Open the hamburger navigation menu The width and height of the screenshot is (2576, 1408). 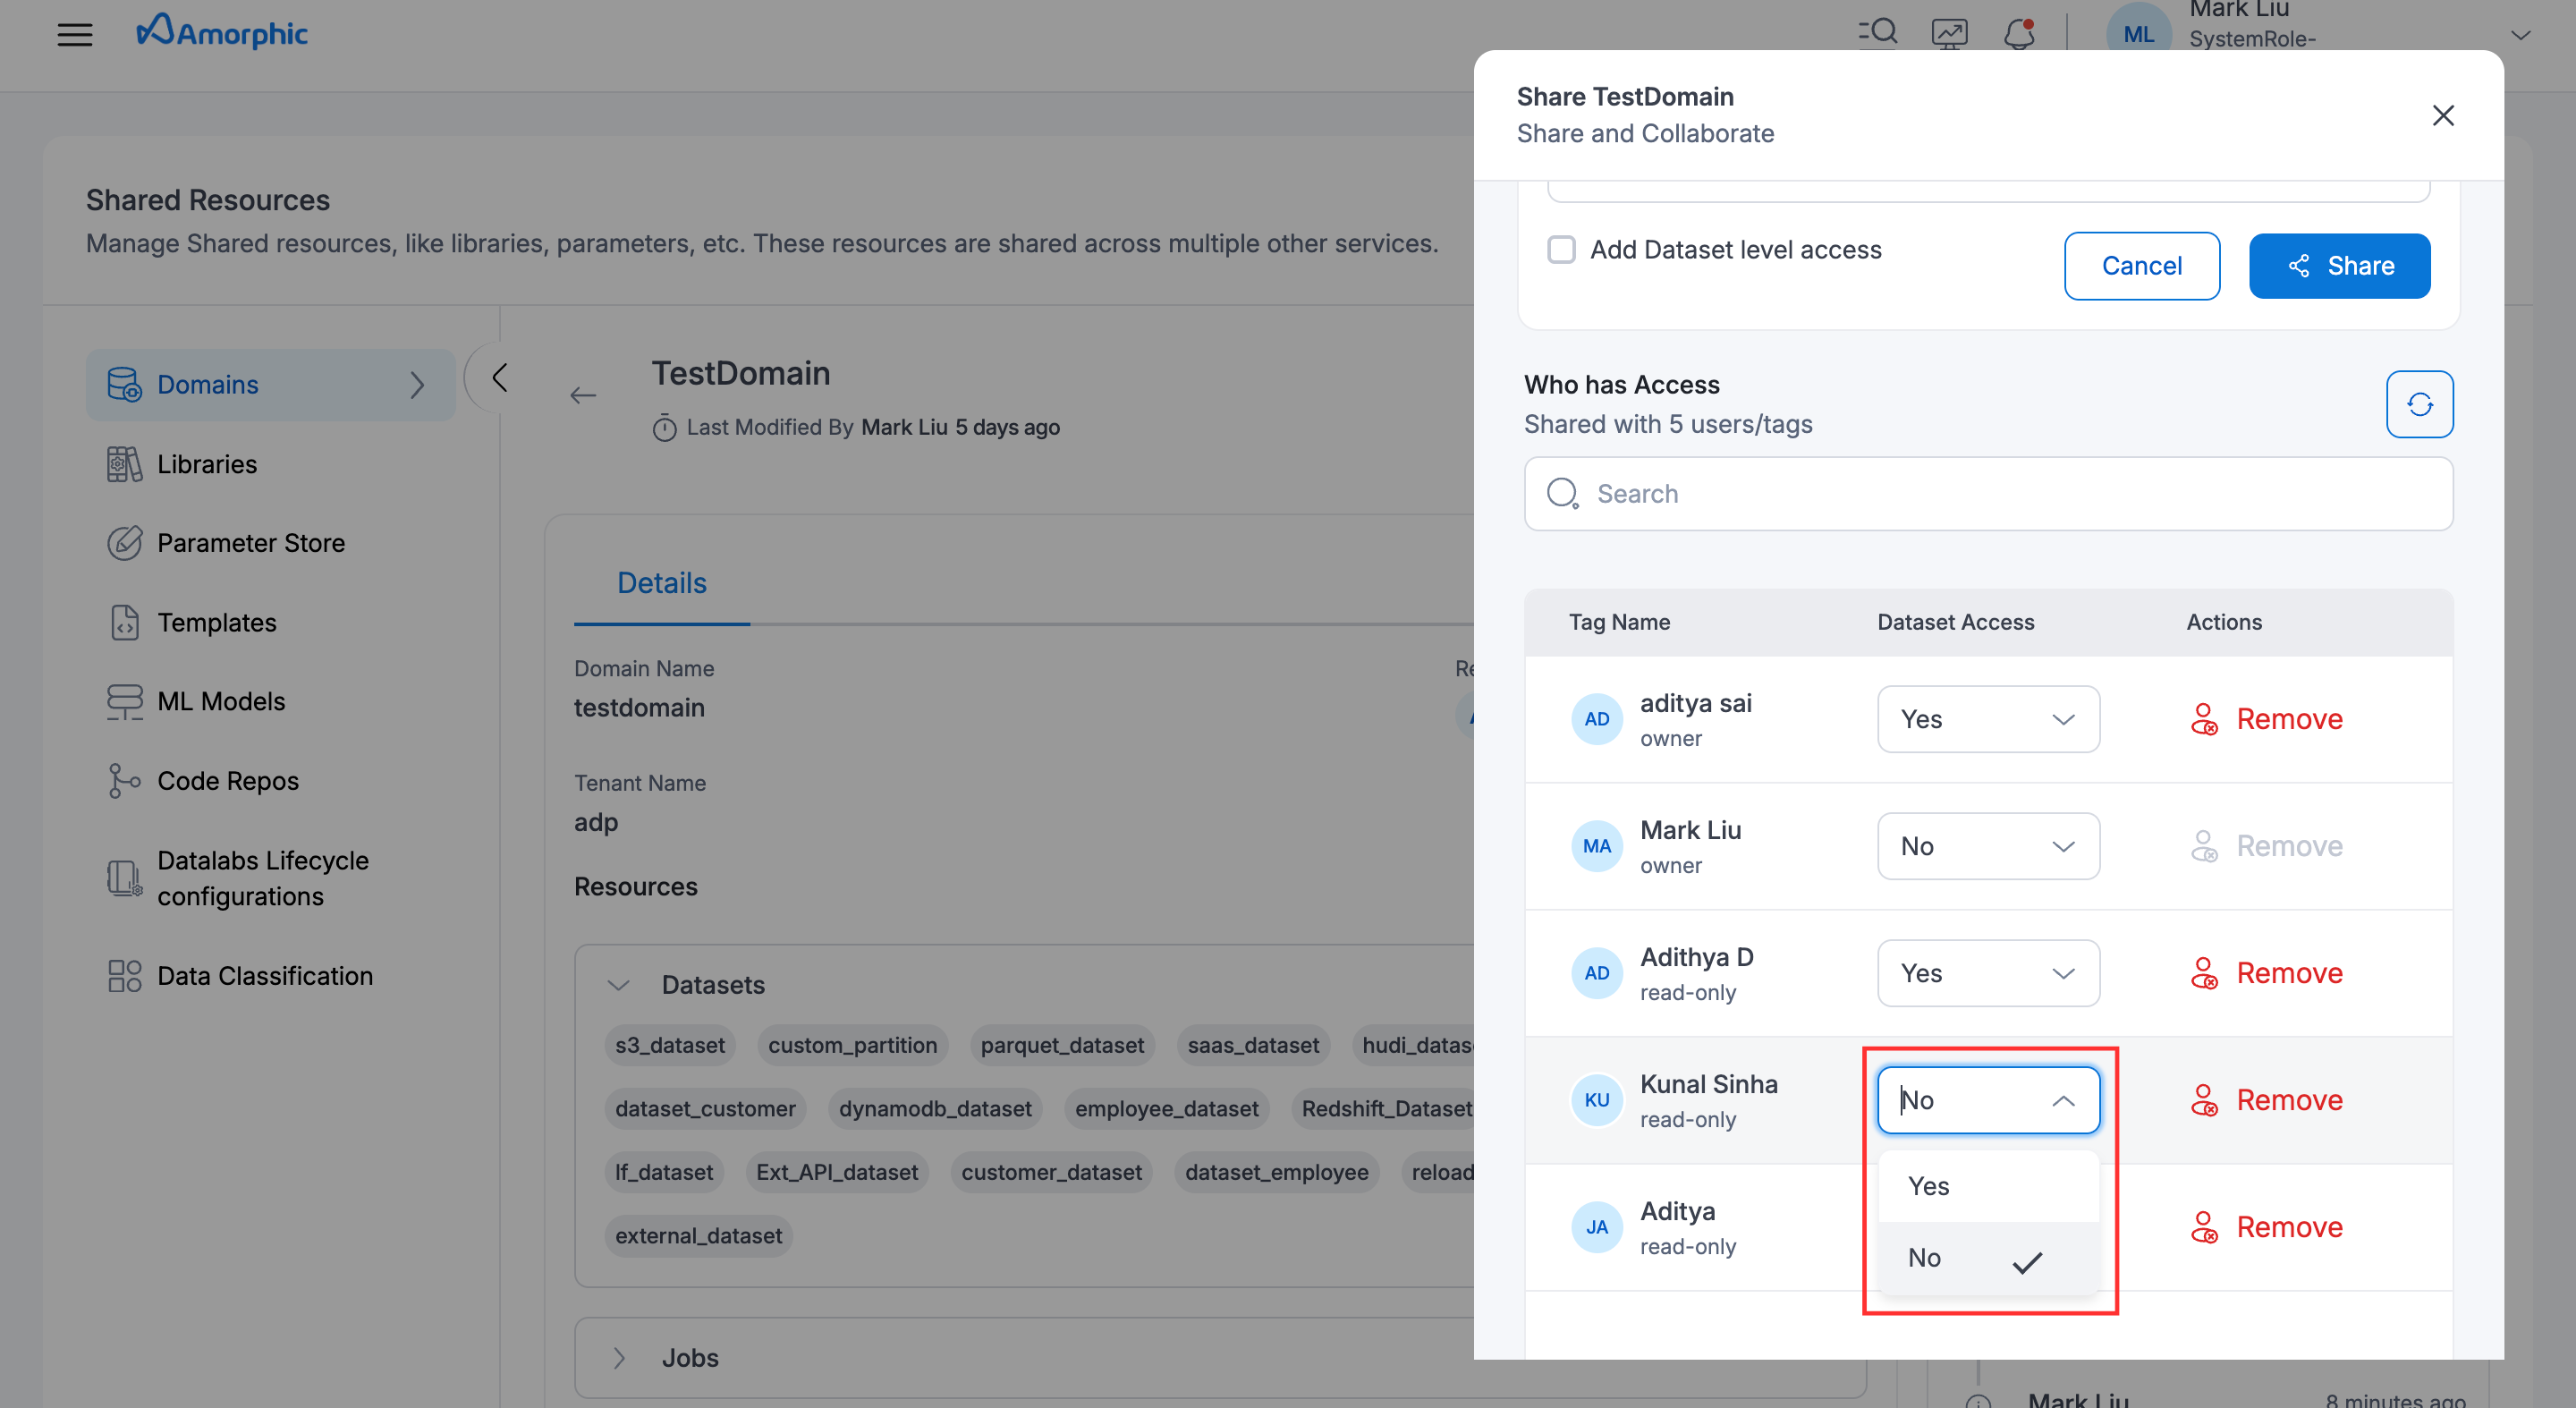click(x=75, y=34)
